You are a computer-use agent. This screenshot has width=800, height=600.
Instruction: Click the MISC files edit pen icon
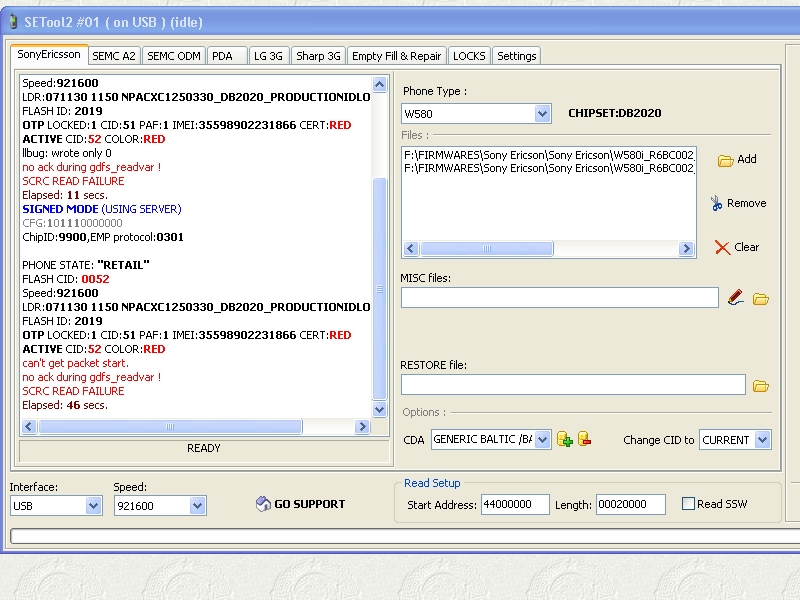click(x=735, y=297)
